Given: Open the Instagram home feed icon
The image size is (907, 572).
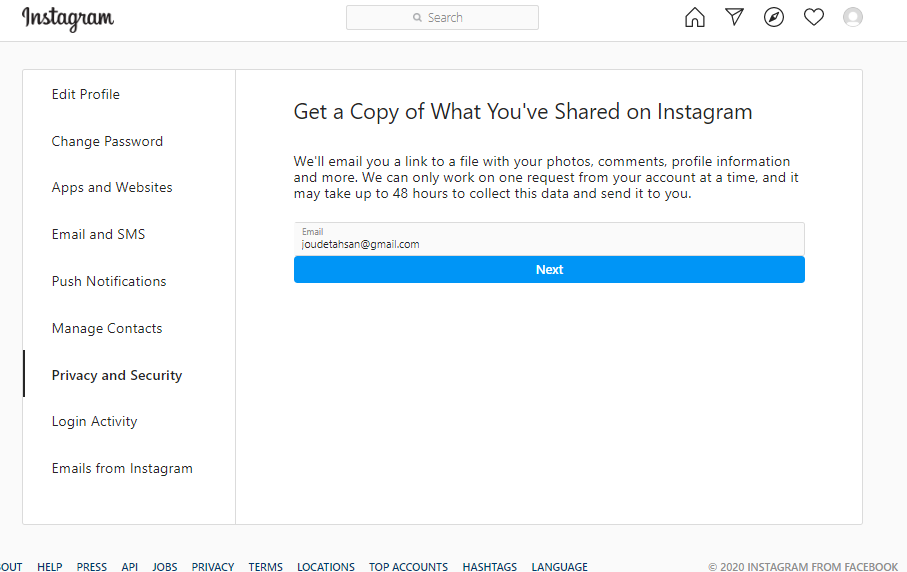Looking at the screenshot, I should point(695,17).
